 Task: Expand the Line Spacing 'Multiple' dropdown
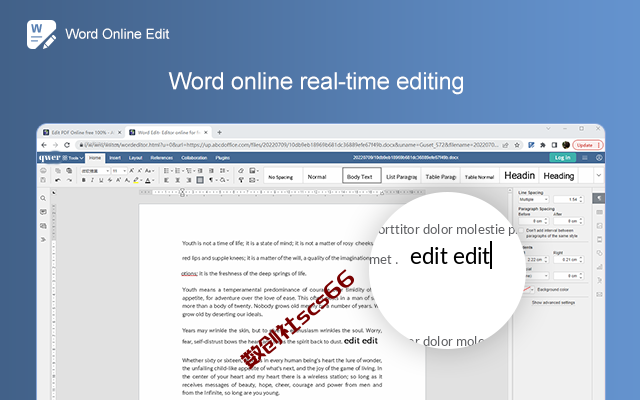coord(533,199)
